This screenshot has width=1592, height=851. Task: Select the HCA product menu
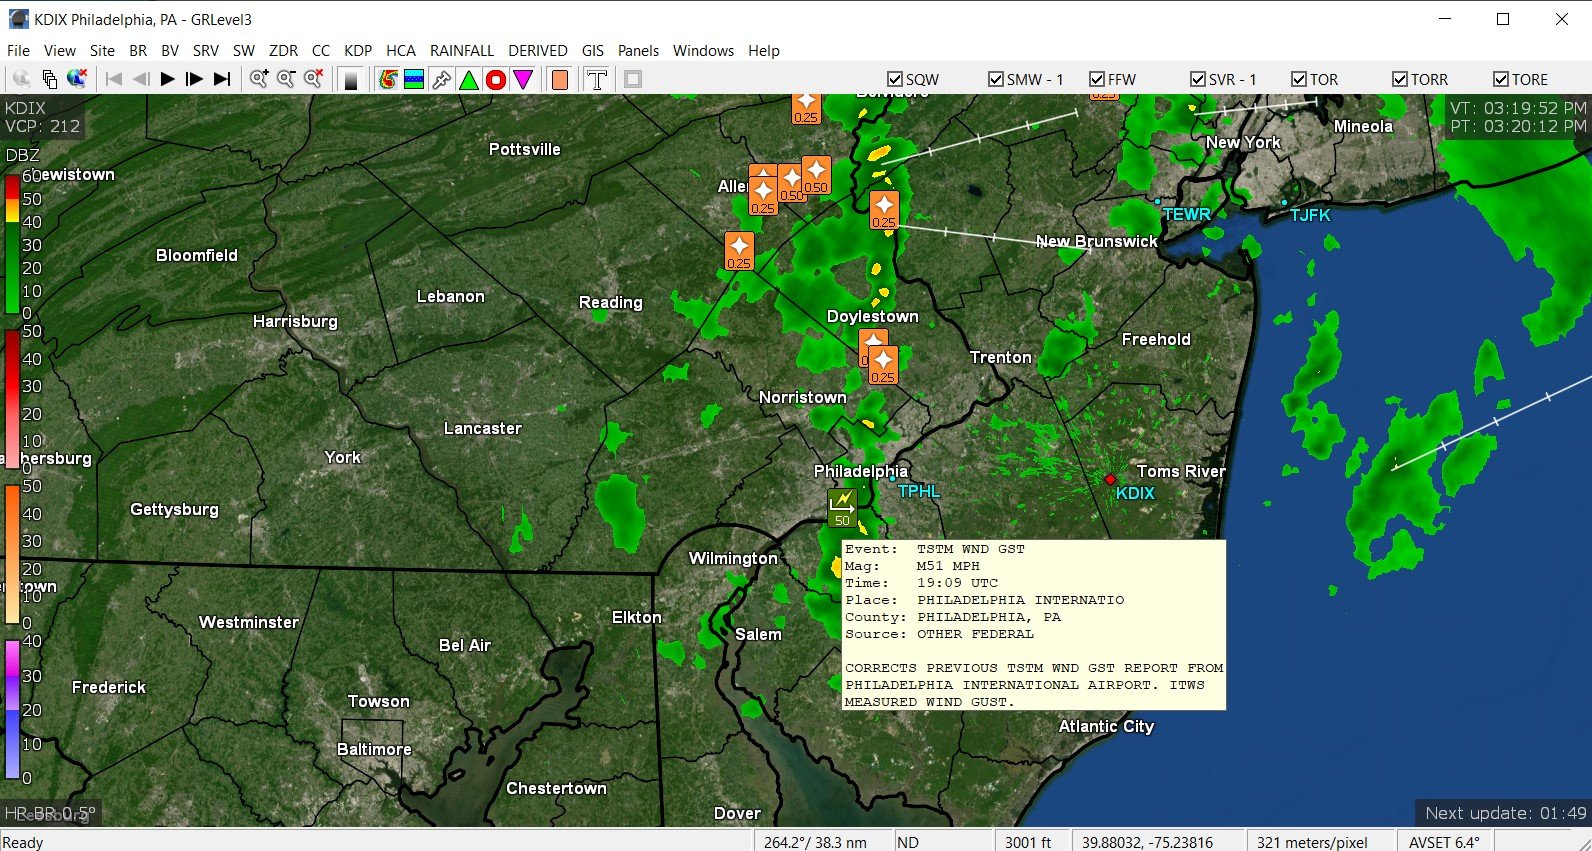(x=401, y=50)
